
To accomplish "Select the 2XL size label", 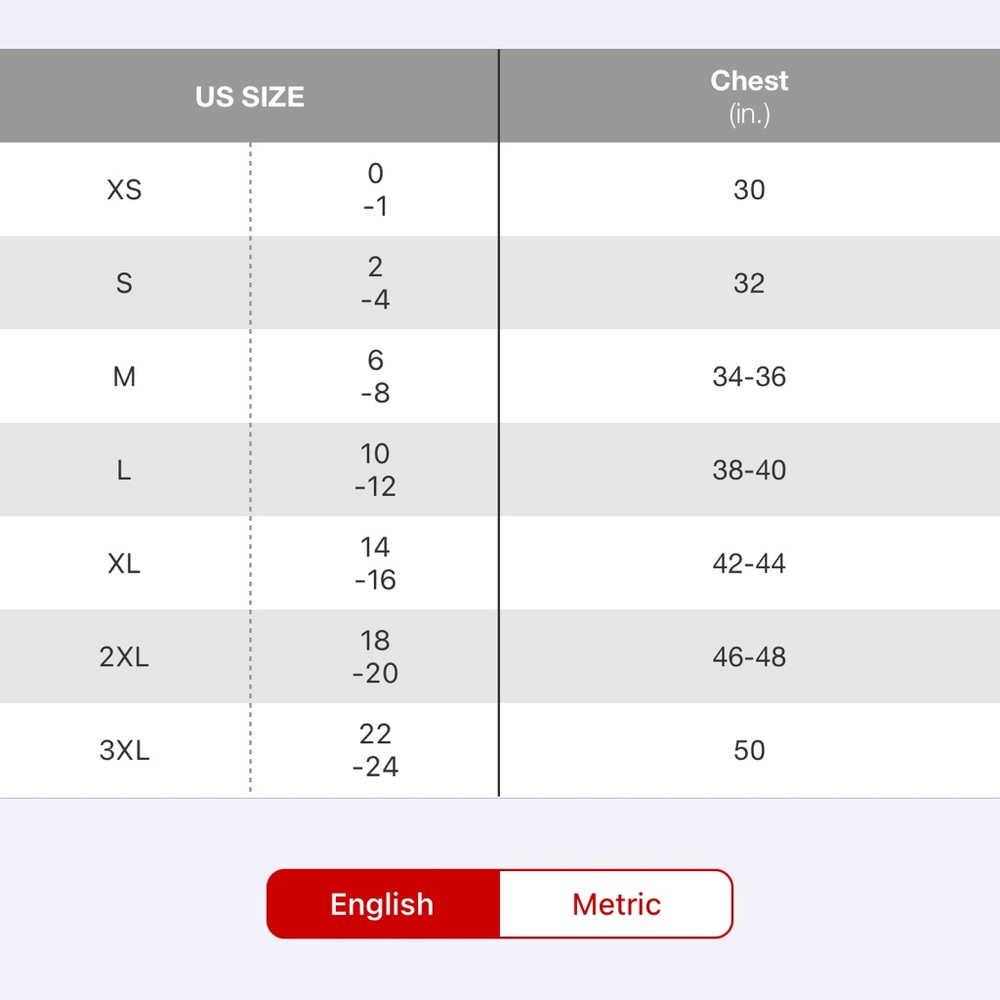I will point(124,656).
